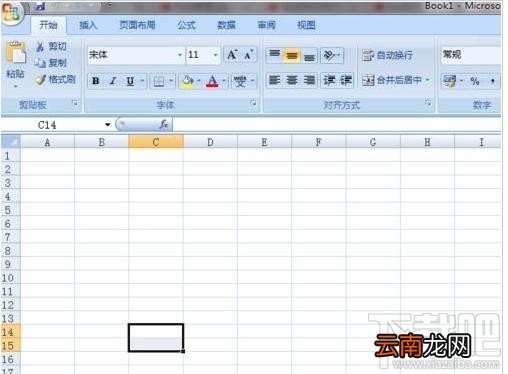Increase font size with large A

pos(232,55)
